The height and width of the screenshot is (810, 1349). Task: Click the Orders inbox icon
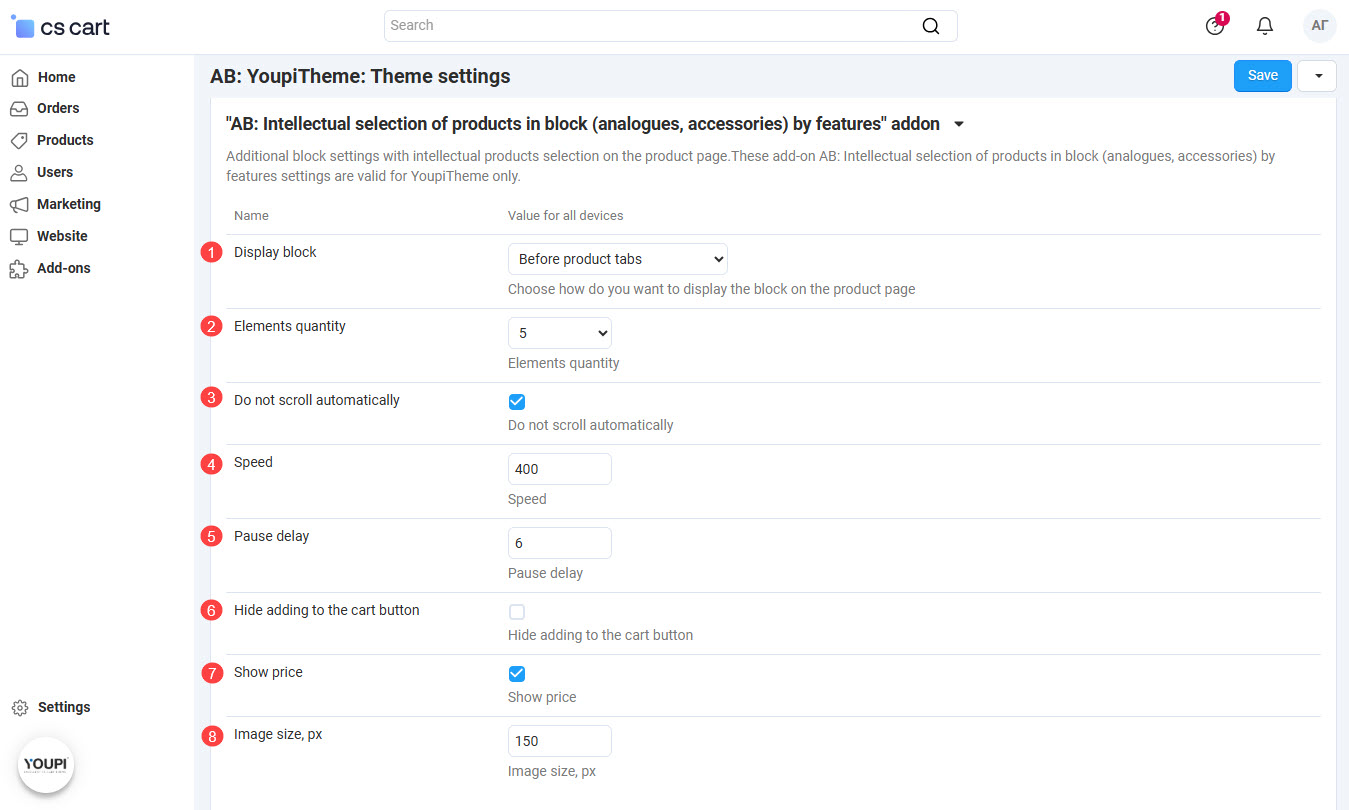click(19, 108)
